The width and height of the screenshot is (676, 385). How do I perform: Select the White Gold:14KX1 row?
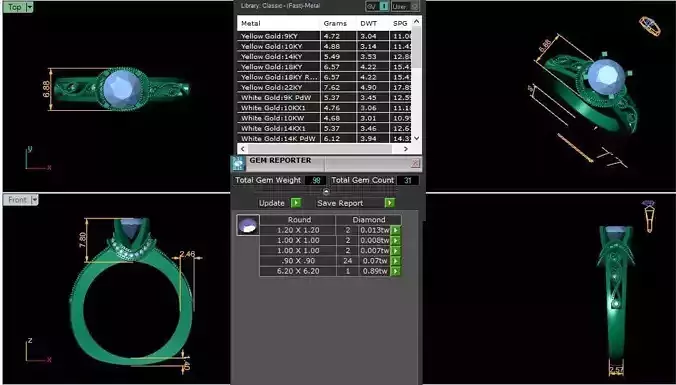[x=325, y=128]
